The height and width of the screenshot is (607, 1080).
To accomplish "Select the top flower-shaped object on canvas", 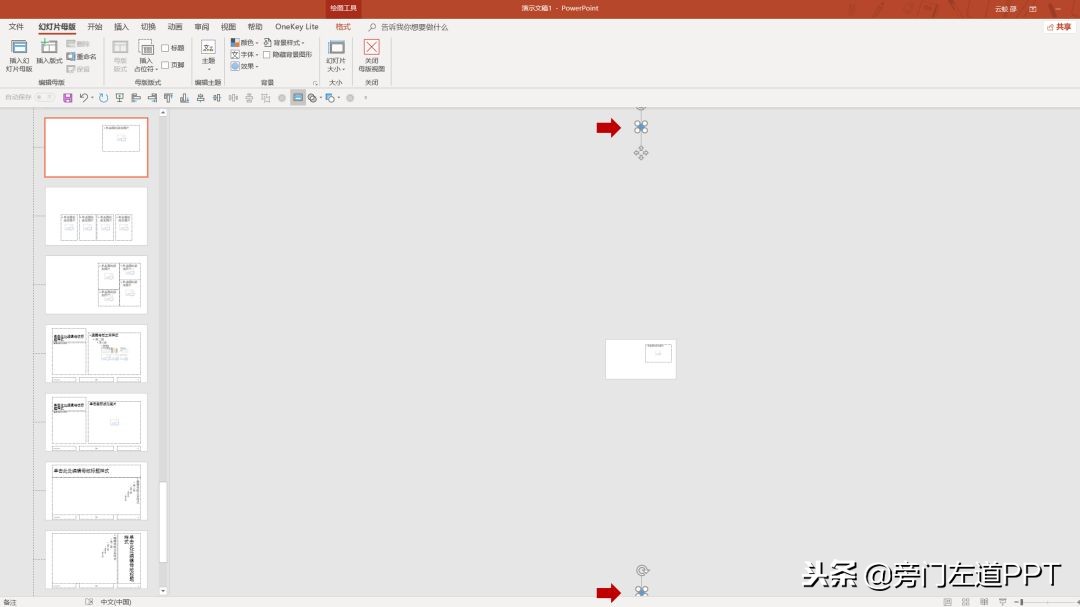I will [641, 127].
